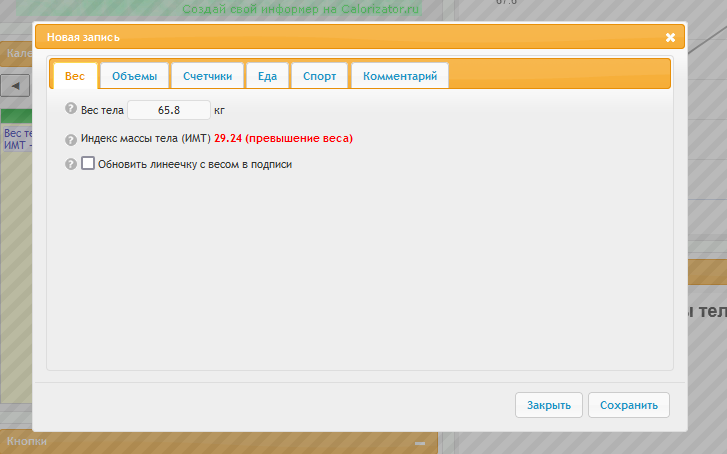727x454 pixels.
Task: Click the Кнопки panel header
Action: 218,442
